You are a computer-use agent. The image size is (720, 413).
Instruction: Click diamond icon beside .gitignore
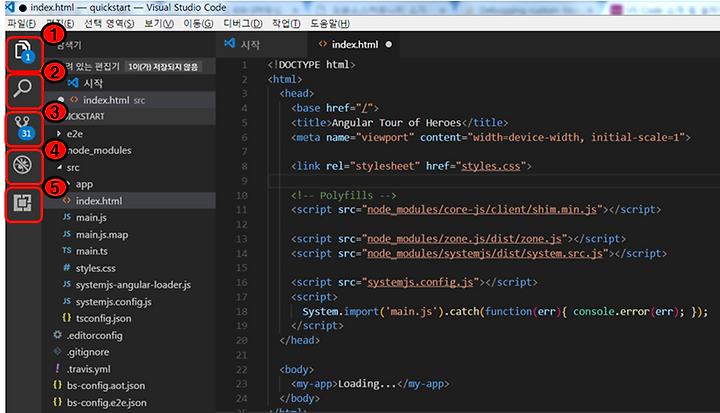coord(57,351)
